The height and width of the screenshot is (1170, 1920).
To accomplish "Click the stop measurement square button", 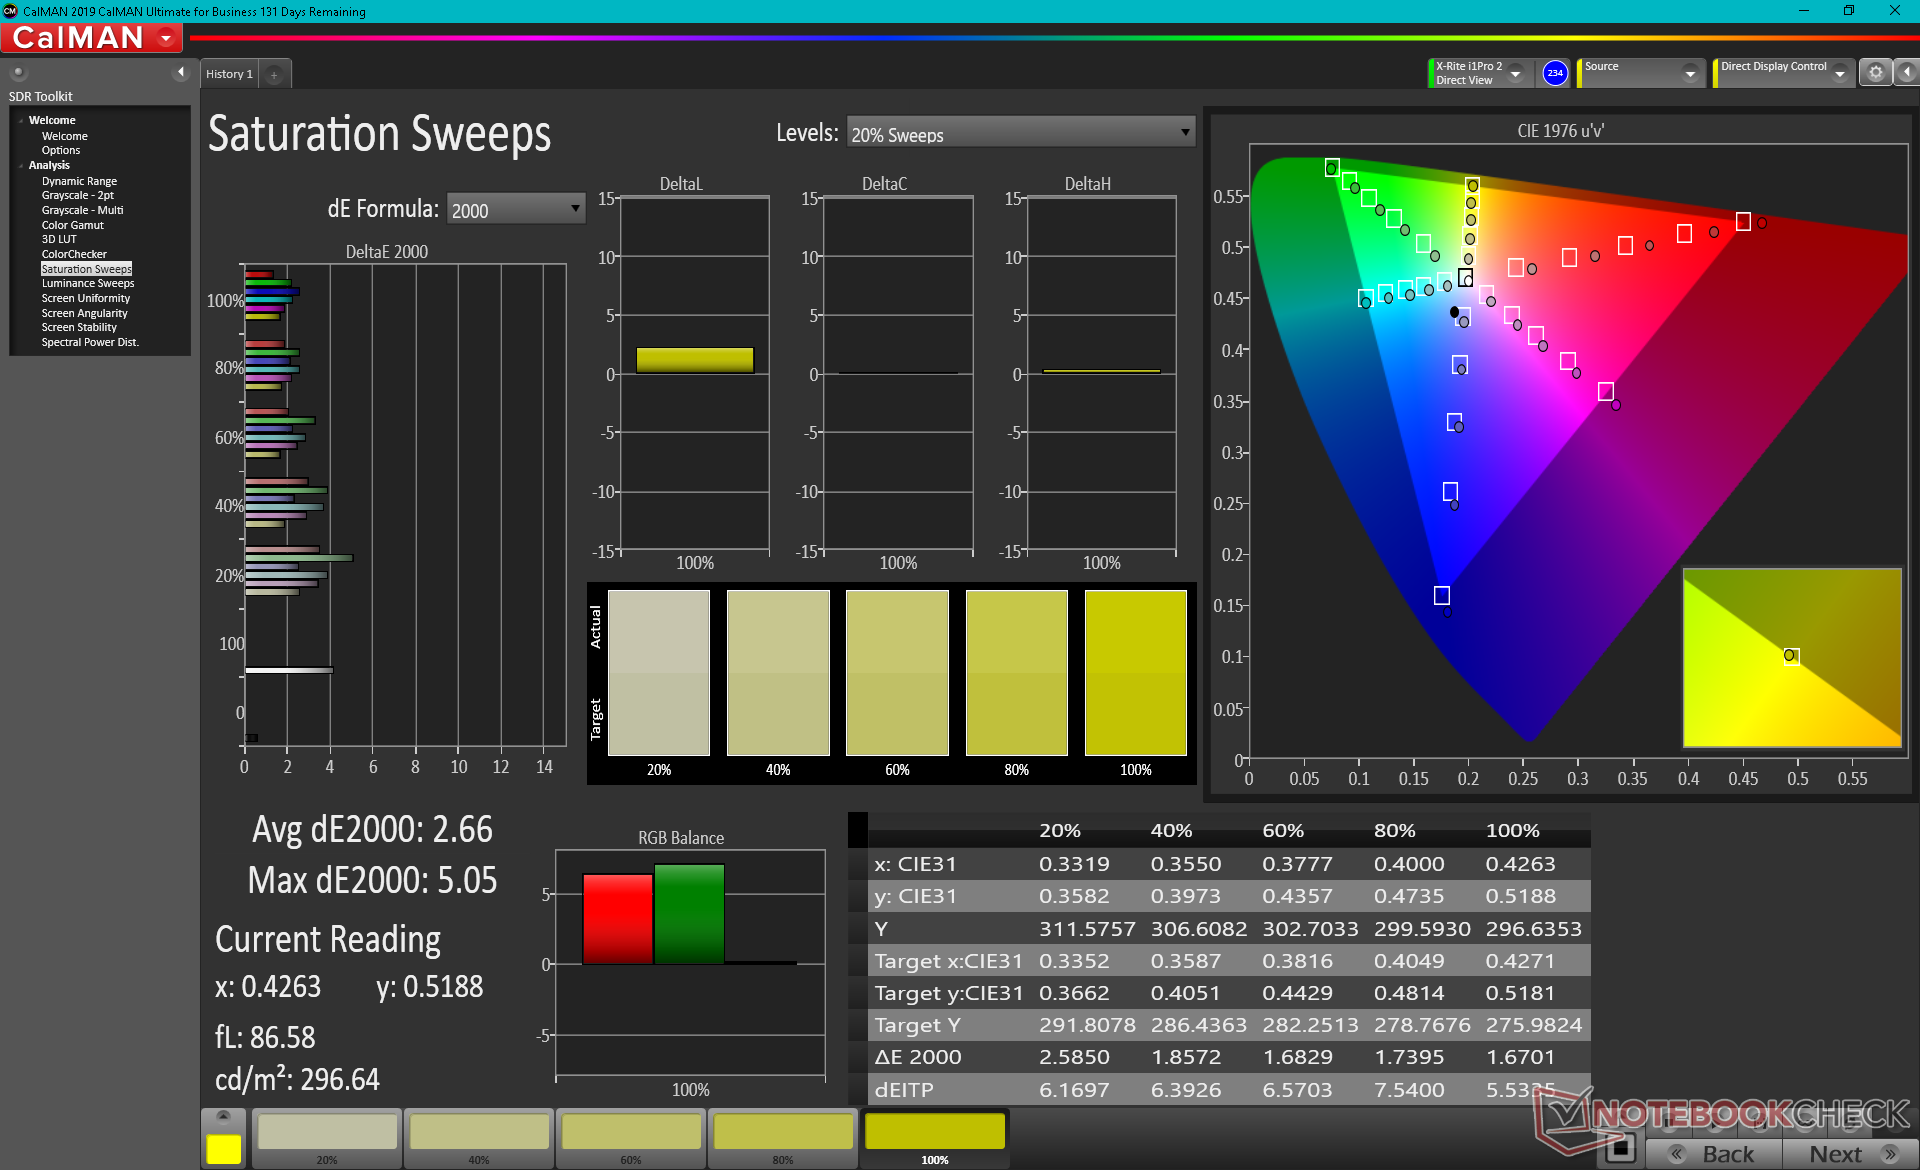I will [x=1620, y=1149].
